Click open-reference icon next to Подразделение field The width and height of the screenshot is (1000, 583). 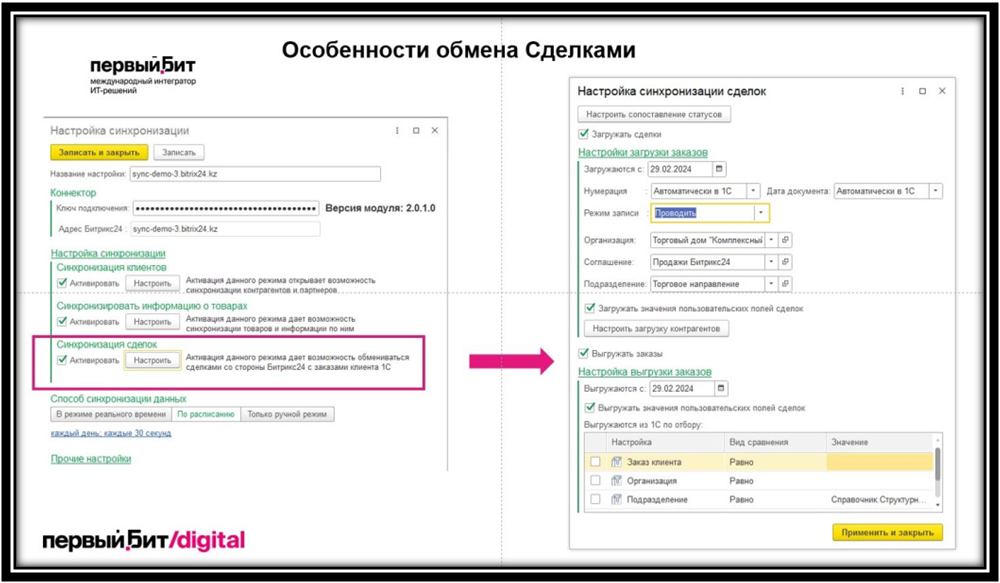[x=786, y=284]
